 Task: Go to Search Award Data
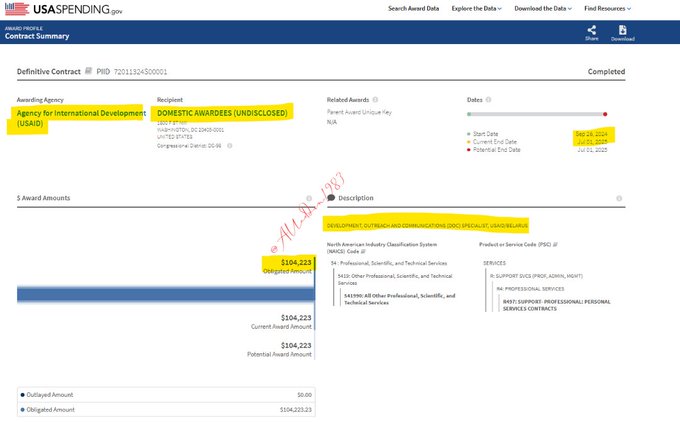pos(413,9)
